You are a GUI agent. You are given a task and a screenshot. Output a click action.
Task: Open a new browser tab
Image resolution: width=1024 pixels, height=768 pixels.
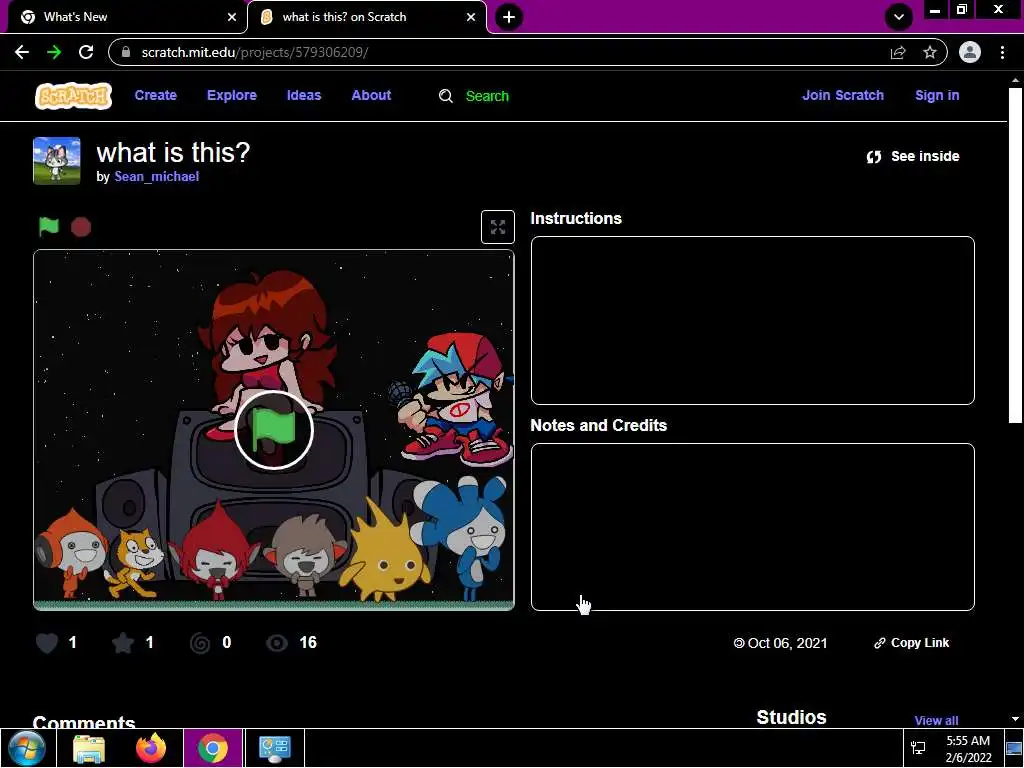[x=509, y=17]
